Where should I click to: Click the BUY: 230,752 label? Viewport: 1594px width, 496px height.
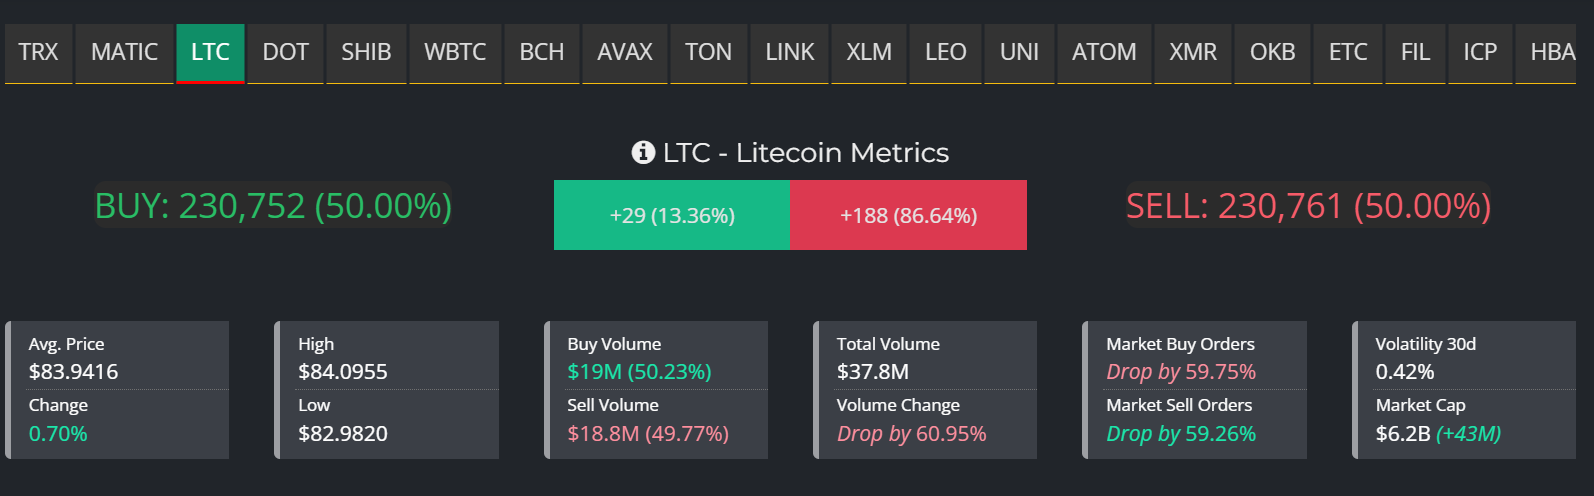click(x=273, y=206)
